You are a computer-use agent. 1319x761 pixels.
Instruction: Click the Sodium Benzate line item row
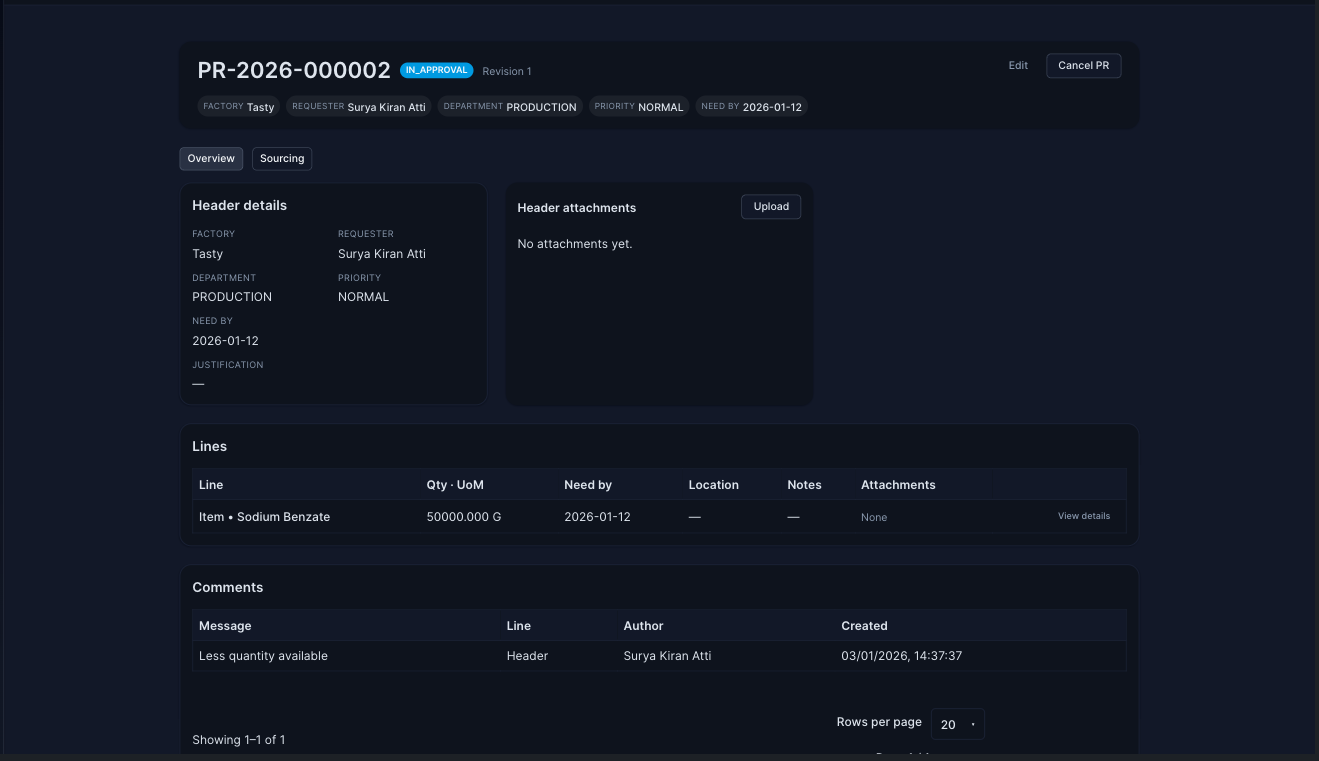pyautogui.click(x=264, y=517)
